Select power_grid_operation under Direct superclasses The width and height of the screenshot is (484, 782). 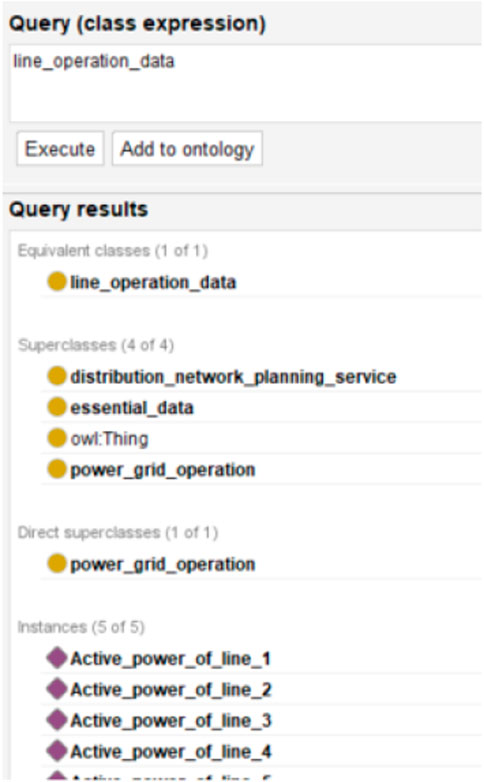tap(163, 565)
